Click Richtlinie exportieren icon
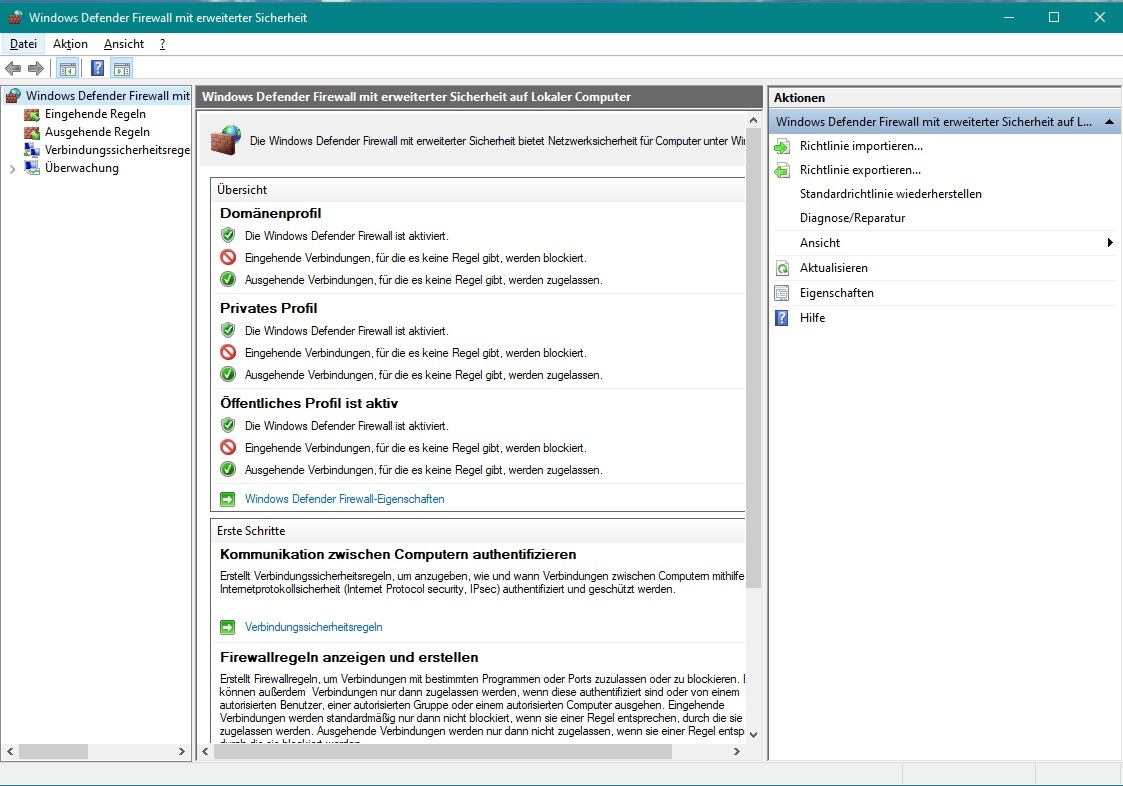This screenshot has height=786, width=1123. [x=782, y=170]
